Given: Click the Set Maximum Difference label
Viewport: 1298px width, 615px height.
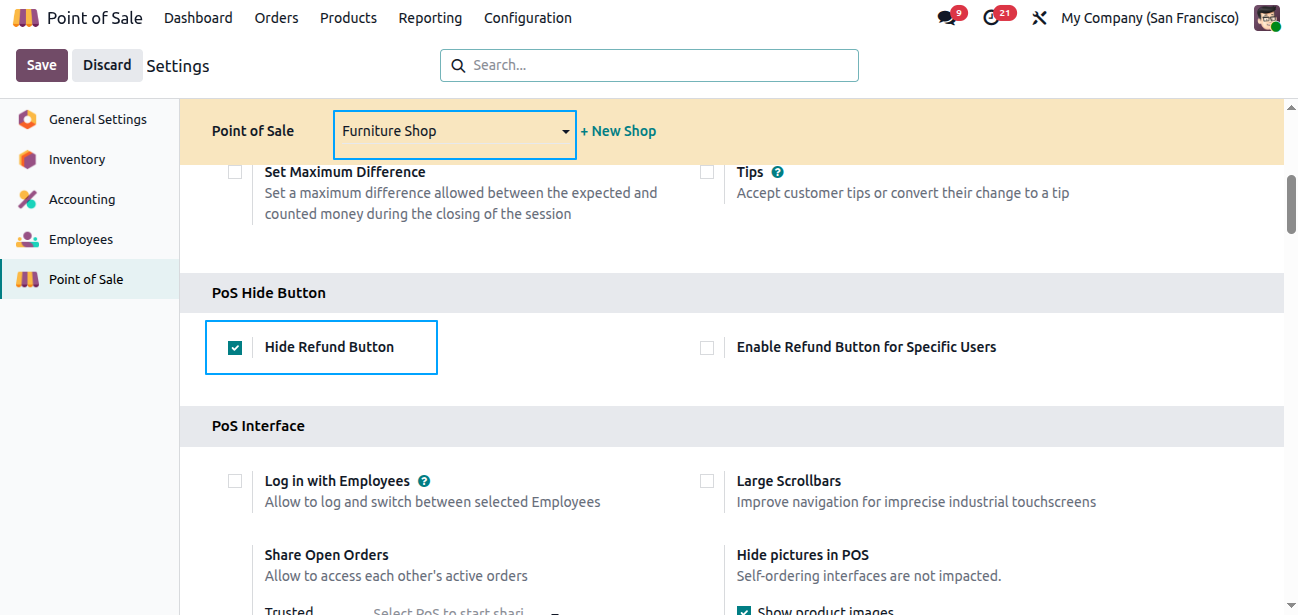Looking at the screenshot, I should point(345,172).
